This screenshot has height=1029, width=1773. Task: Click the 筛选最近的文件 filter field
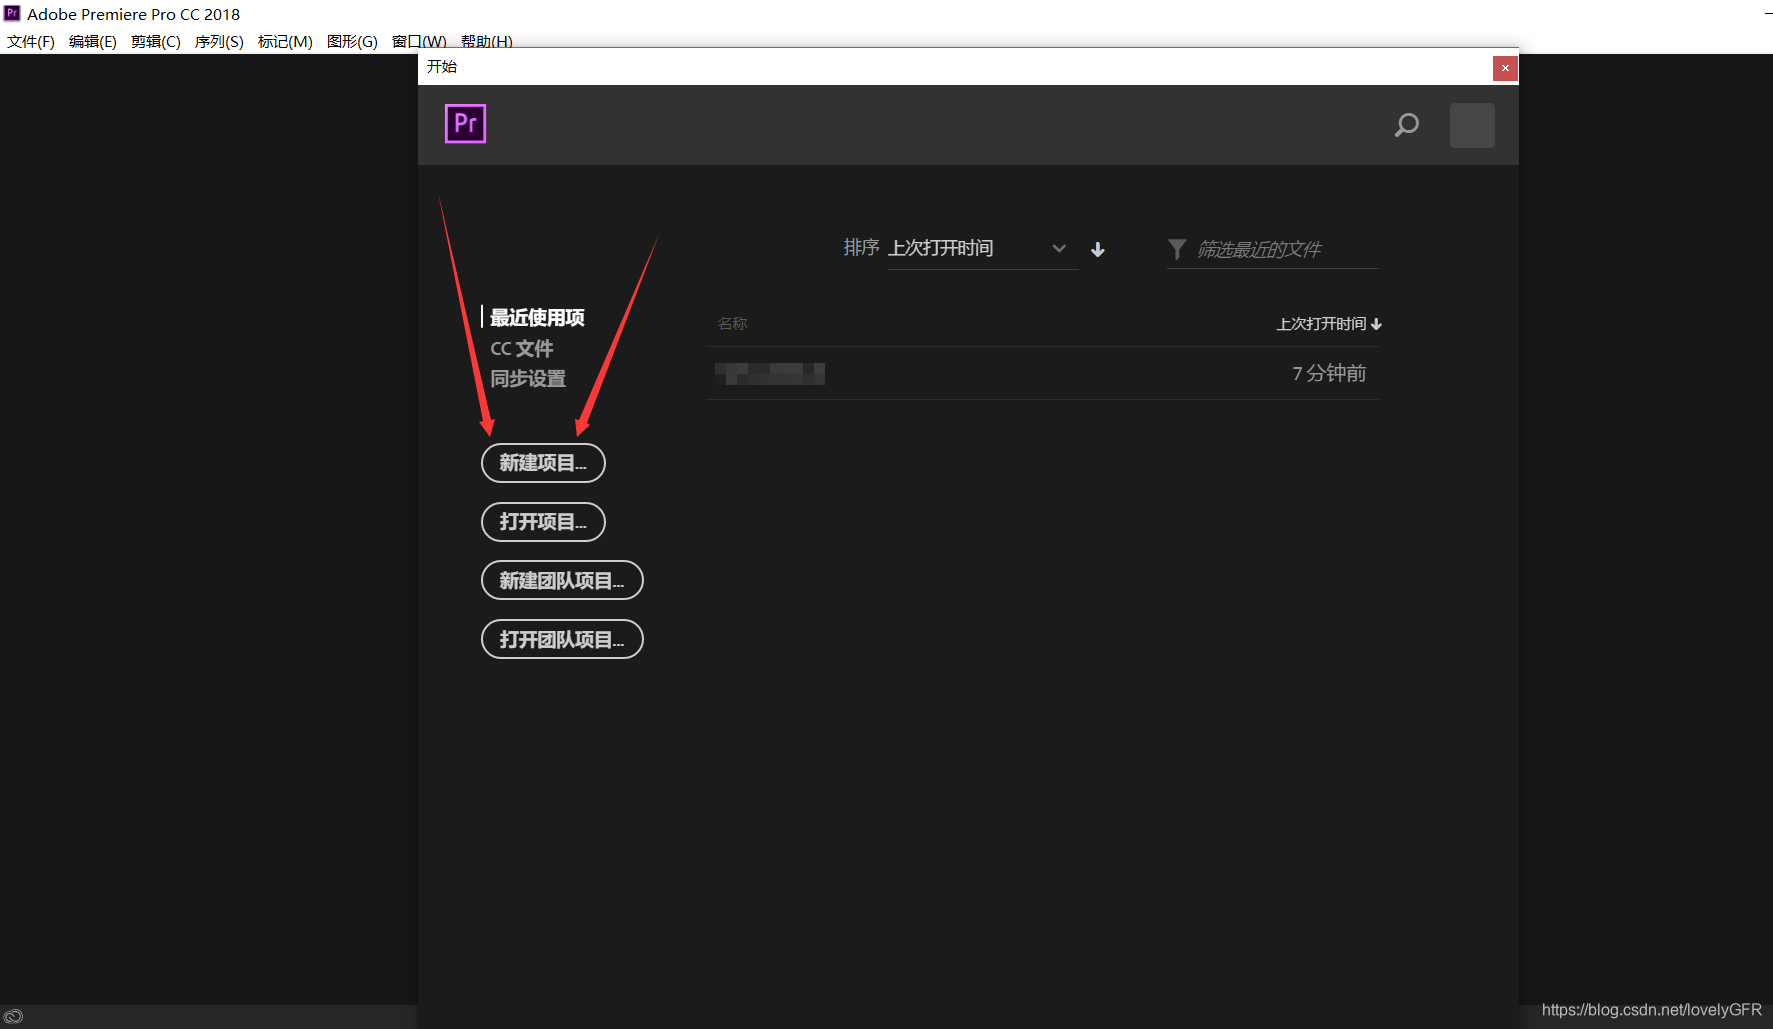[1272, 249]
